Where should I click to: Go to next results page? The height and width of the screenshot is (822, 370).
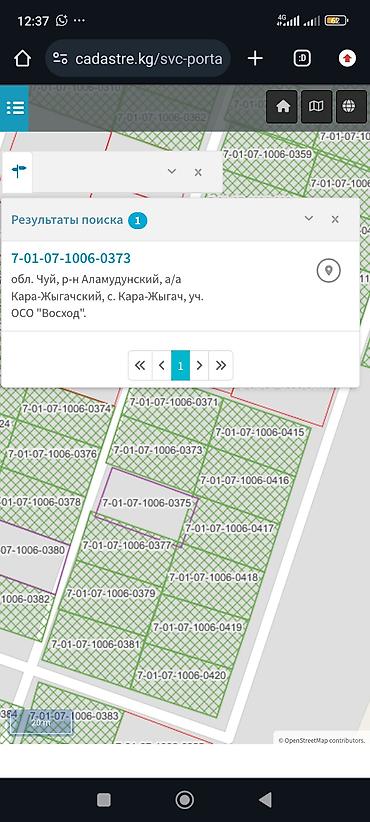click(x=199, y=365)
